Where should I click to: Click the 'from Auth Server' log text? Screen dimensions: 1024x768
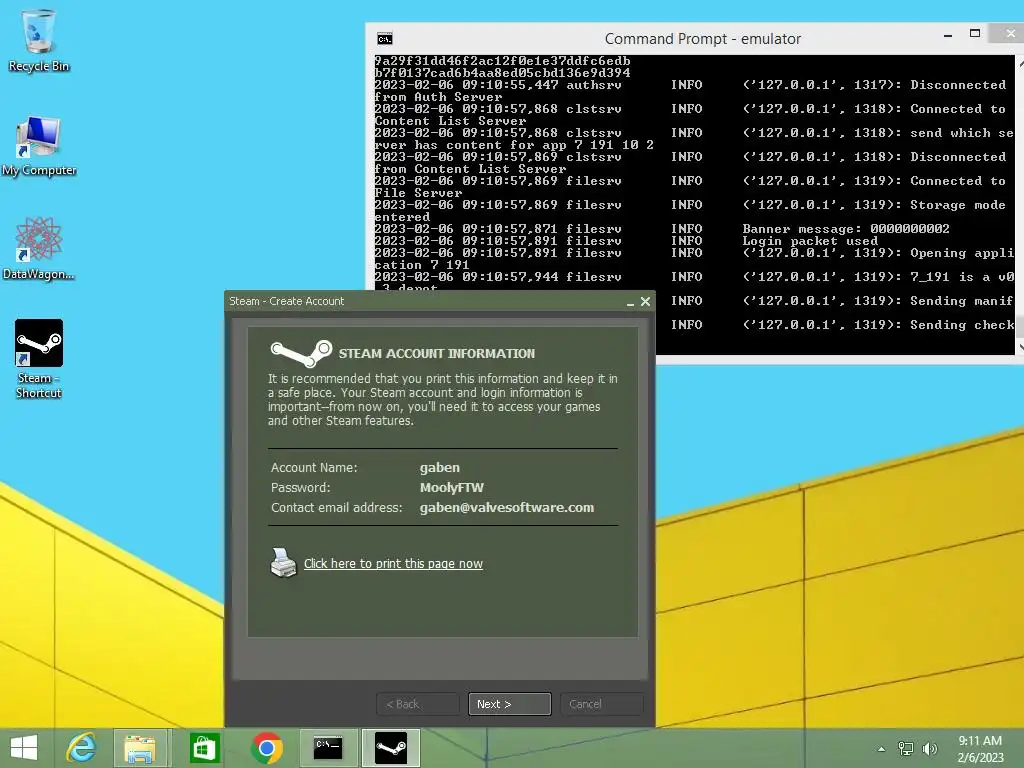pyautogui.click(x=438, y=97)
